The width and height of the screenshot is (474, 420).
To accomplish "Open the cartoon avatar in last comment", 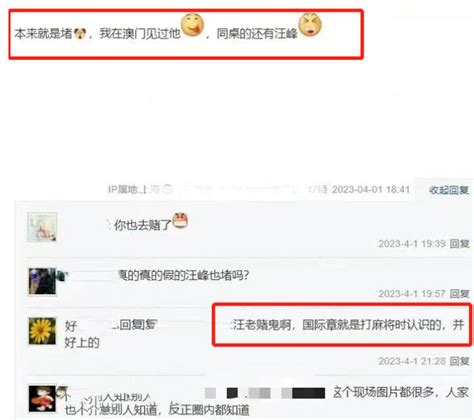I will click(42, 399).
